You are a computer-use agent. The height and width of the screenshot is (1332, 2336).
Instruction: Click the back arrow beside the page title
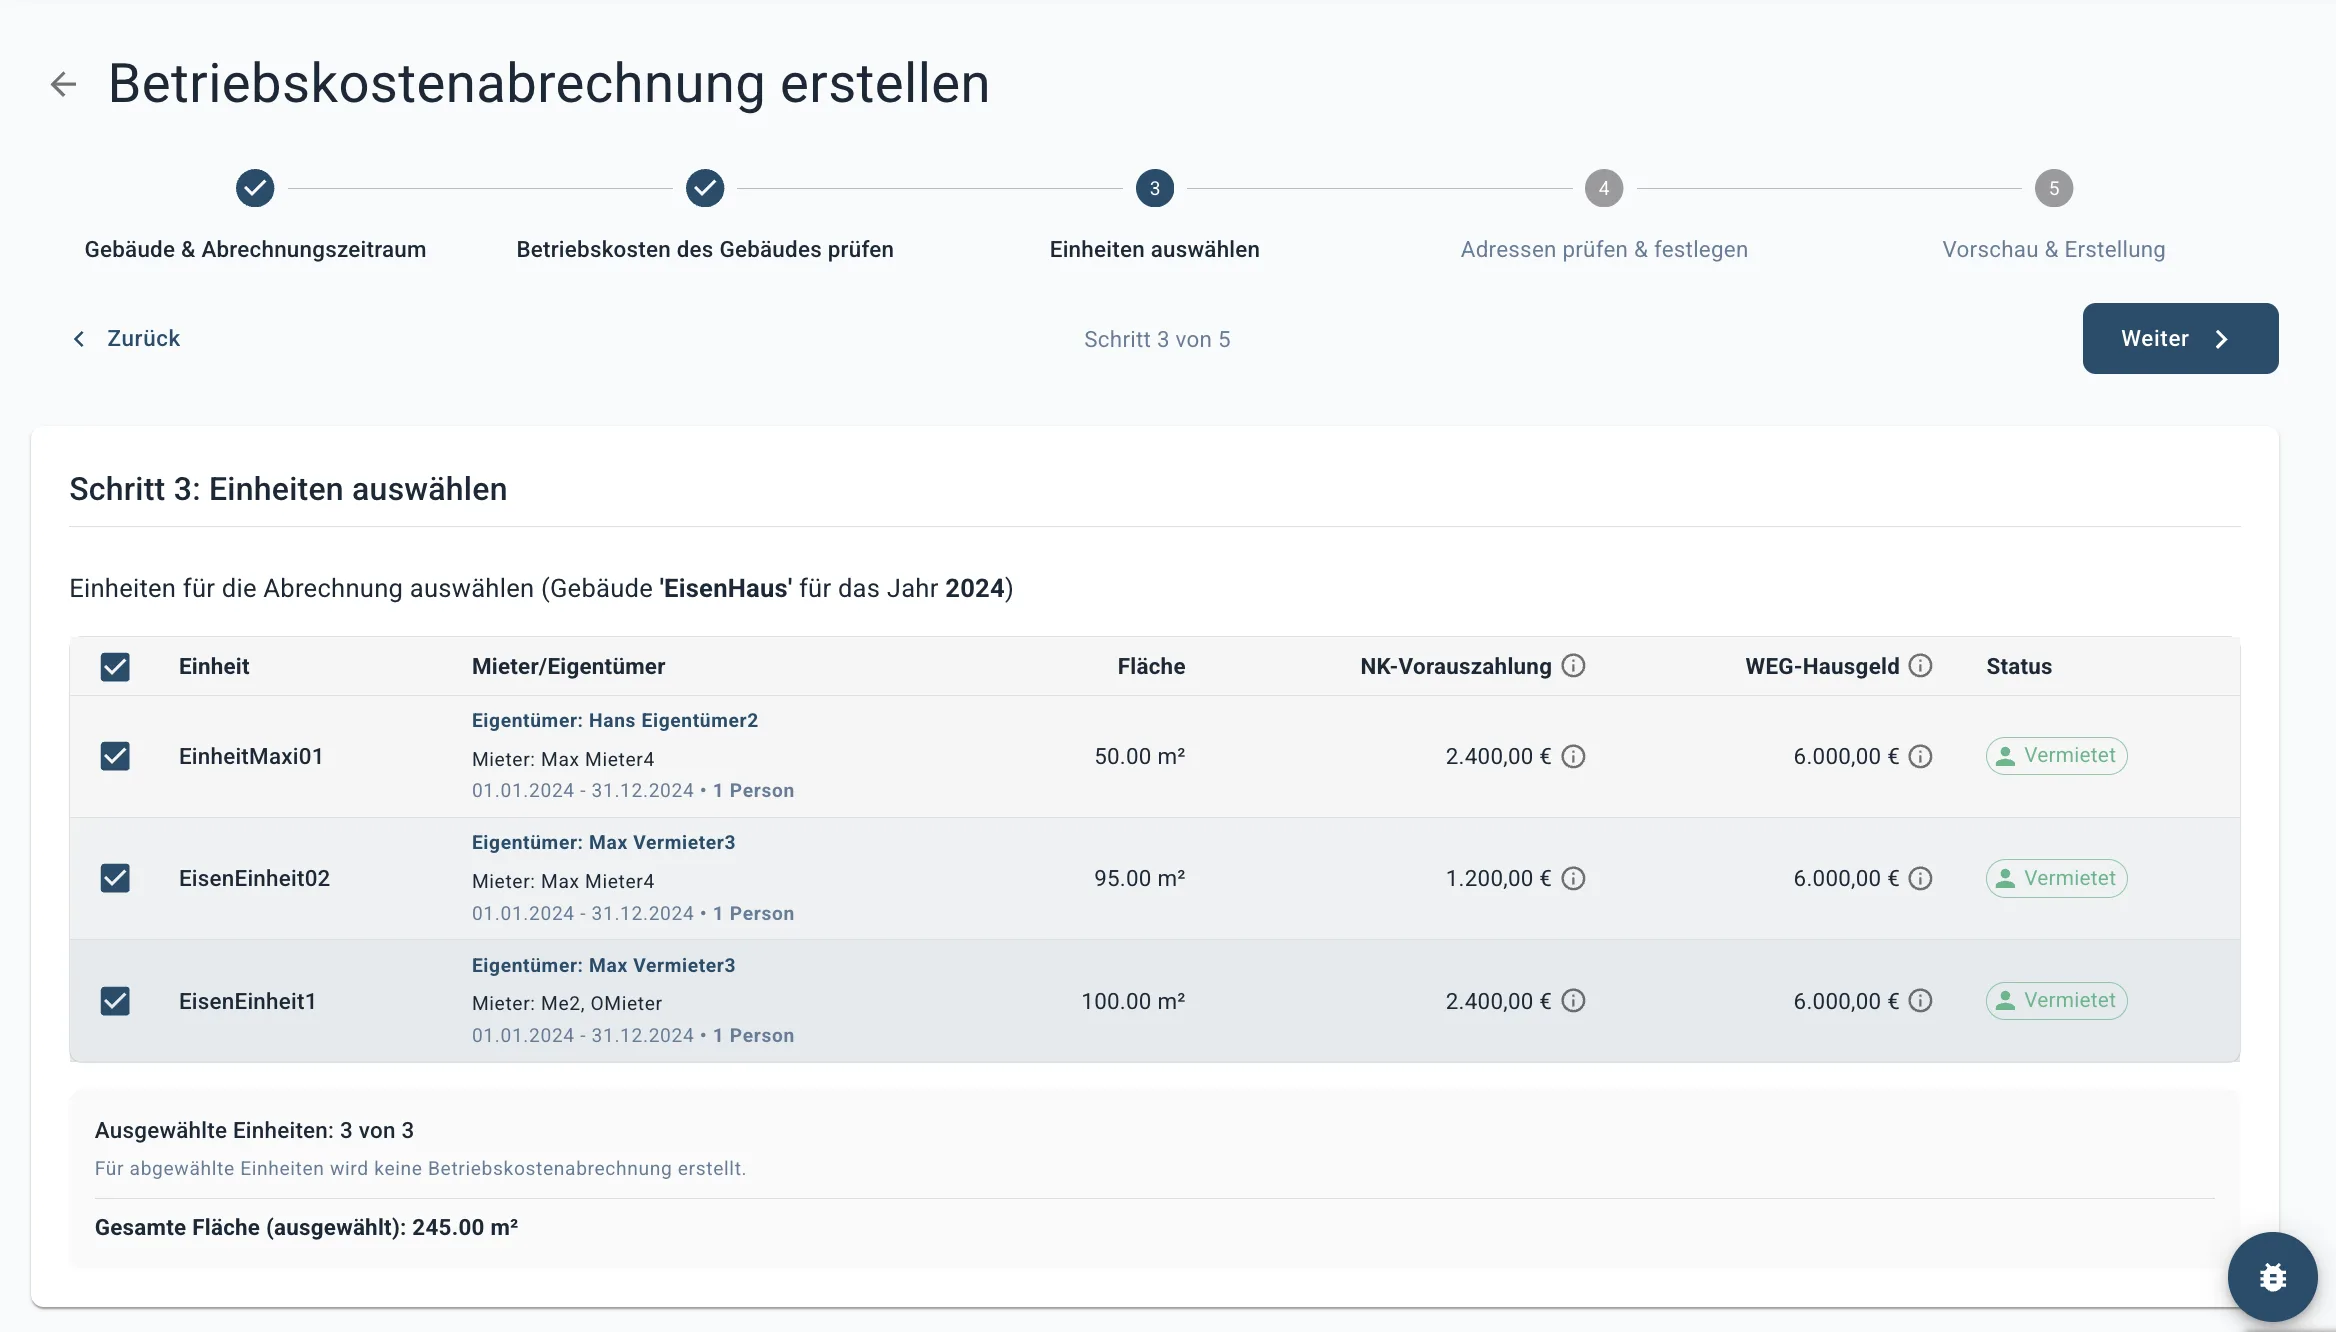[x=63, y=84]
